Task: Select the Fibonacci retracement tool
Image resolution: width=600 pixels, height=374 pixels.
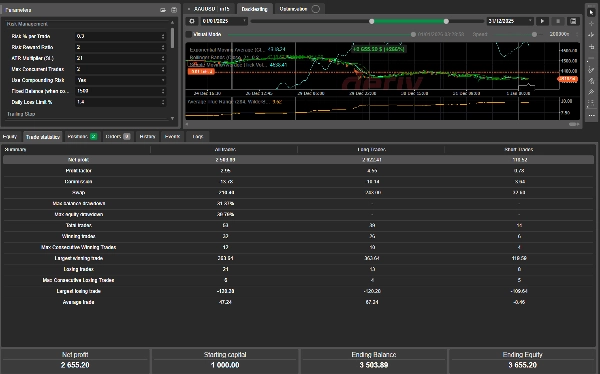Action: [x=591, y=103]
